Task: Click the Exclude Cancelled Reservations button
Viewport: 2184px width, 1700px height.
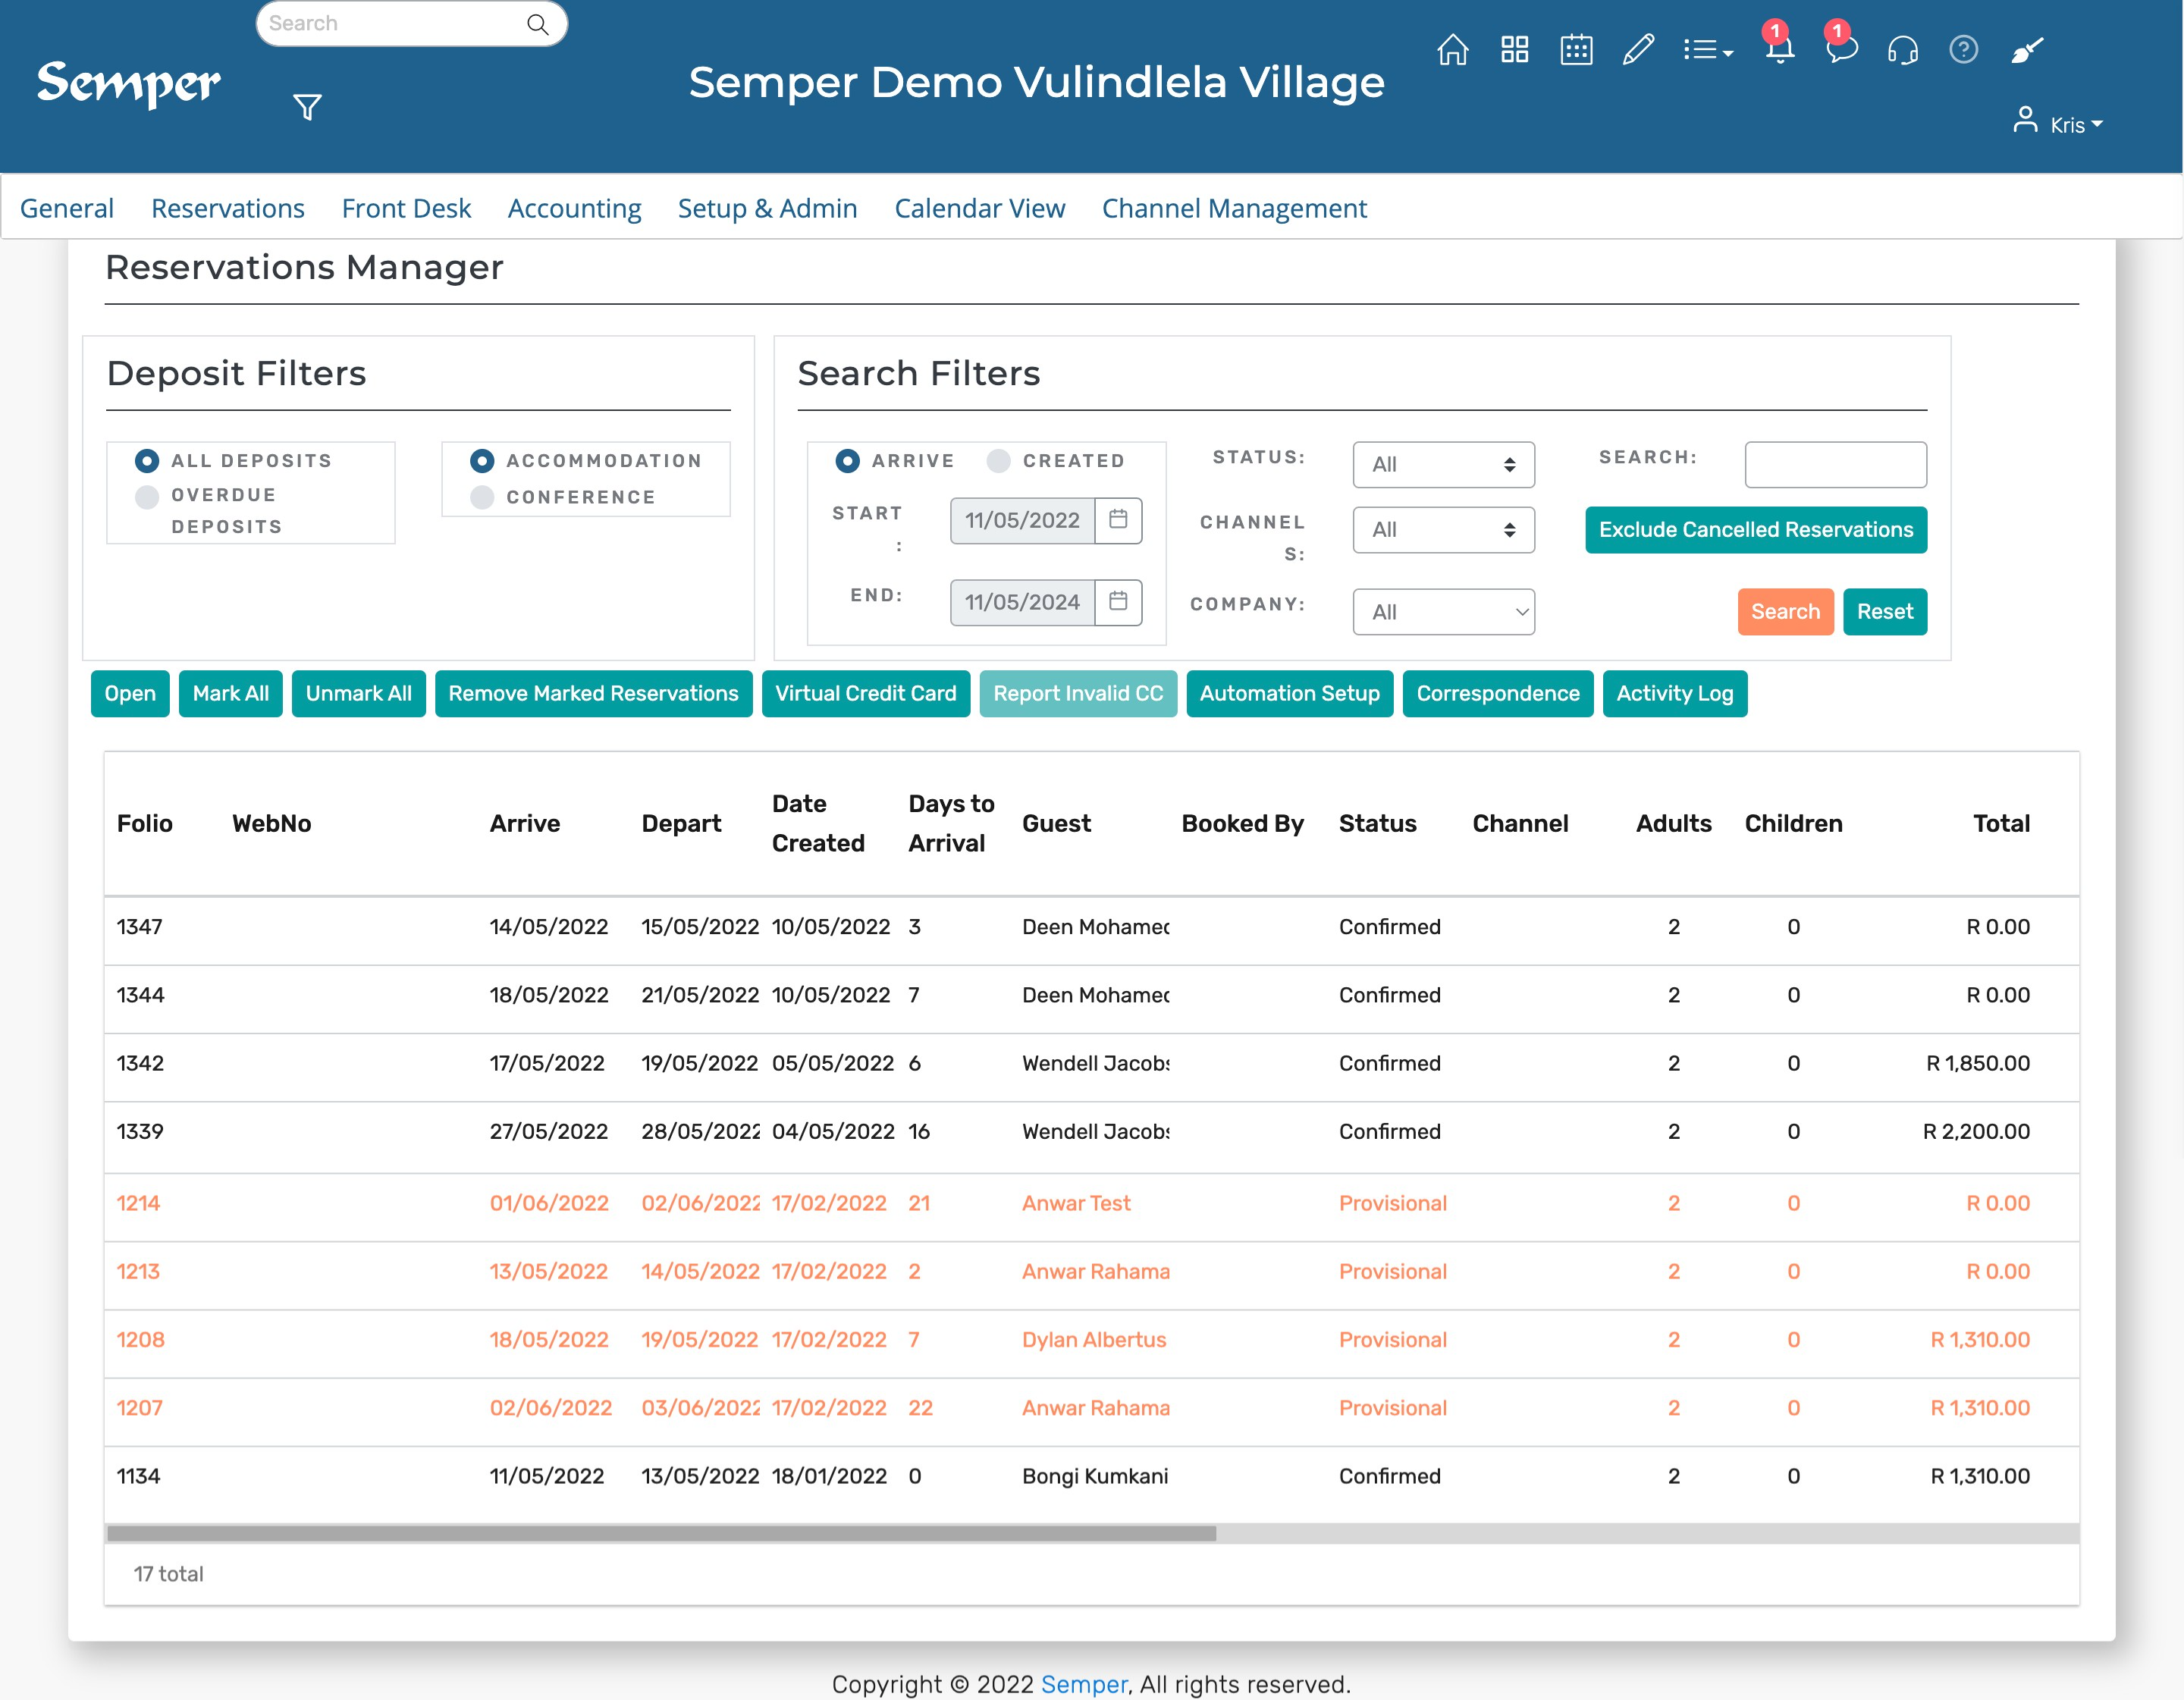Action: (x=1755, y=530)
